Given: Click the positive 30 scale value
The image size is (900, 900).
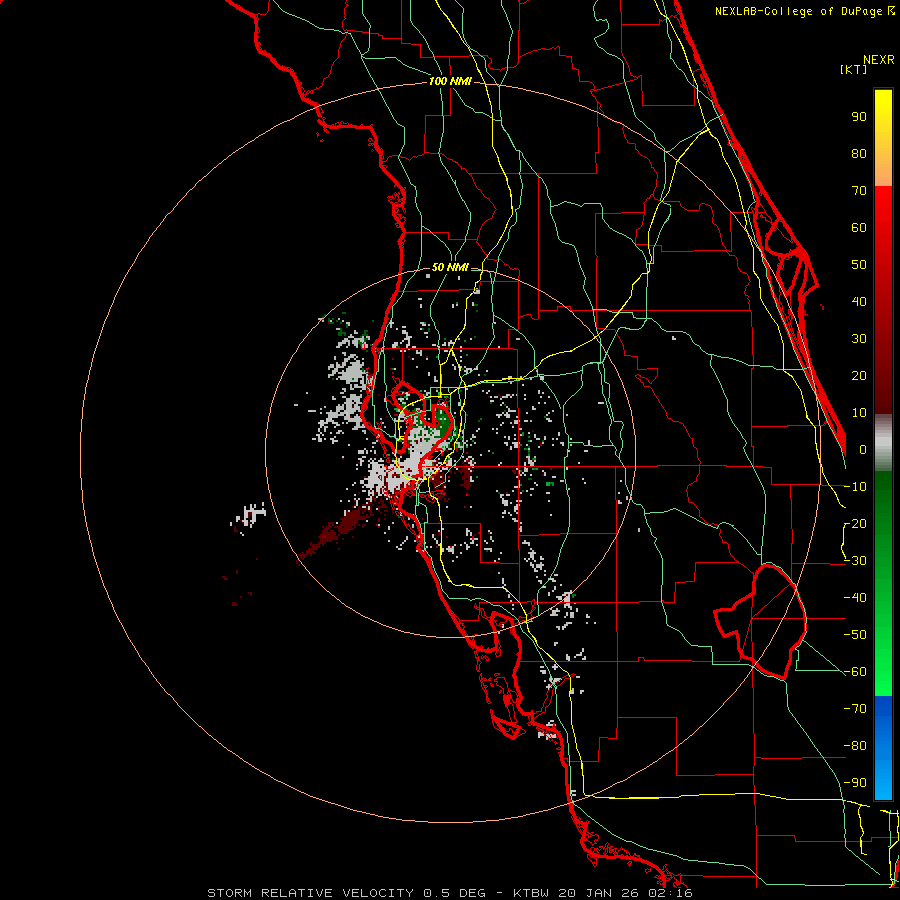Looking at the screenshot, I should click(x=859, y=339).
